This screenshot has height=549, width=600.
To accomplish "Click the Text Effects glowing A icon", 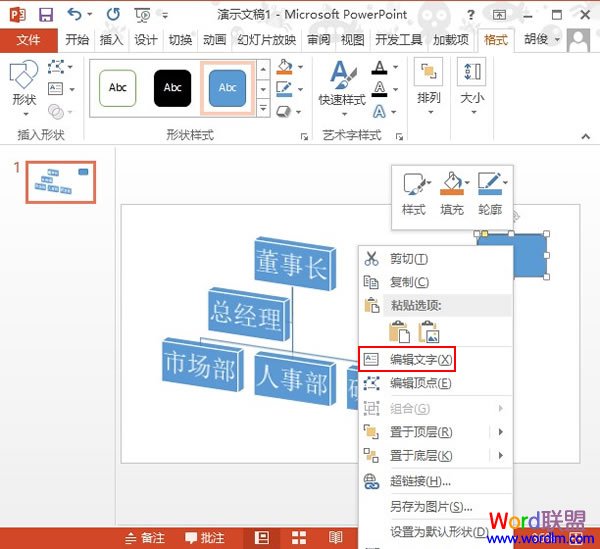I will coord(379,112).
